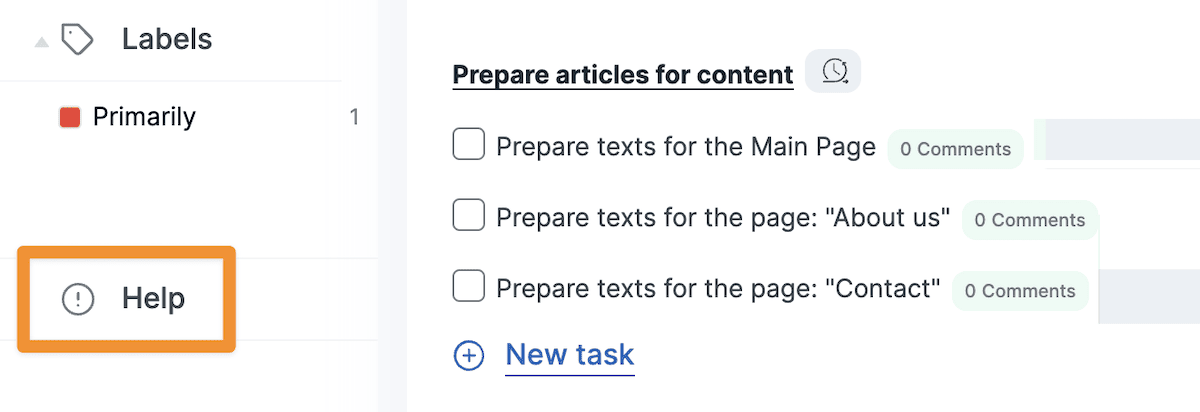The image size is (1200, 412).
Task: Collapse the Labels section arrow
Action: pos(41,42)
